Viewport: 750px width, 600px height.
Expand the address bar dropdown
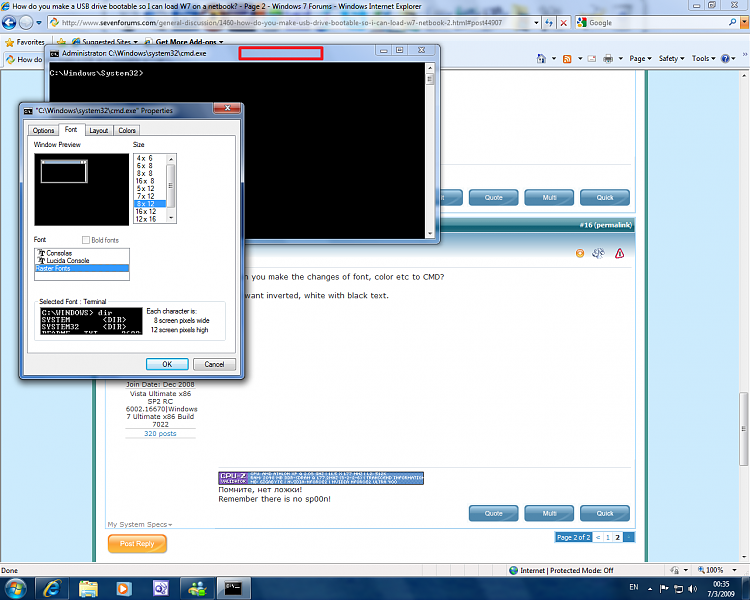[536, 22]
